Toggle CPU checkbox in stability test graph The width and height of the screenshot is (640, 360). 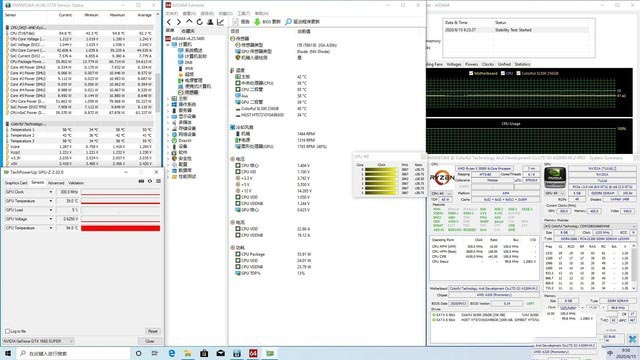(503, 73)
